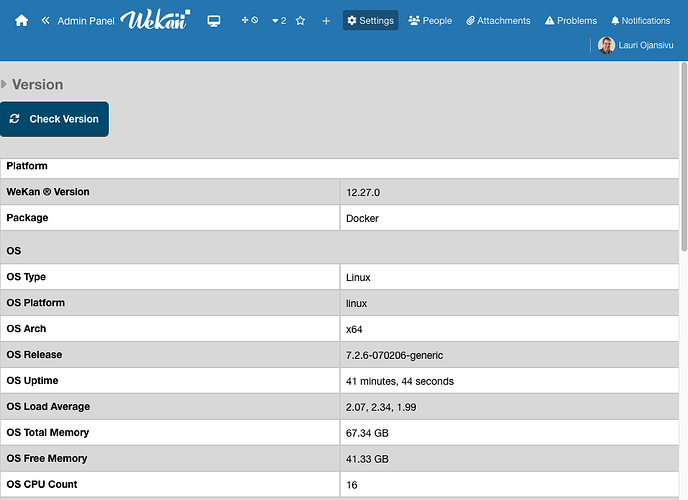Select OS Free Memory value 41.33 GB
This screenshot has height=500, width=688.
pyautogui.click(x=367, y=459)
